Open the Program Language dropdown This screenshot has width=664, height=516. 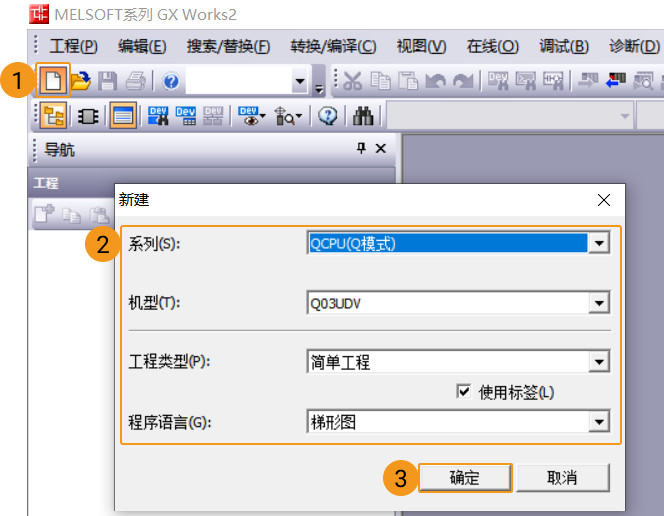click(x=599, y=422)
